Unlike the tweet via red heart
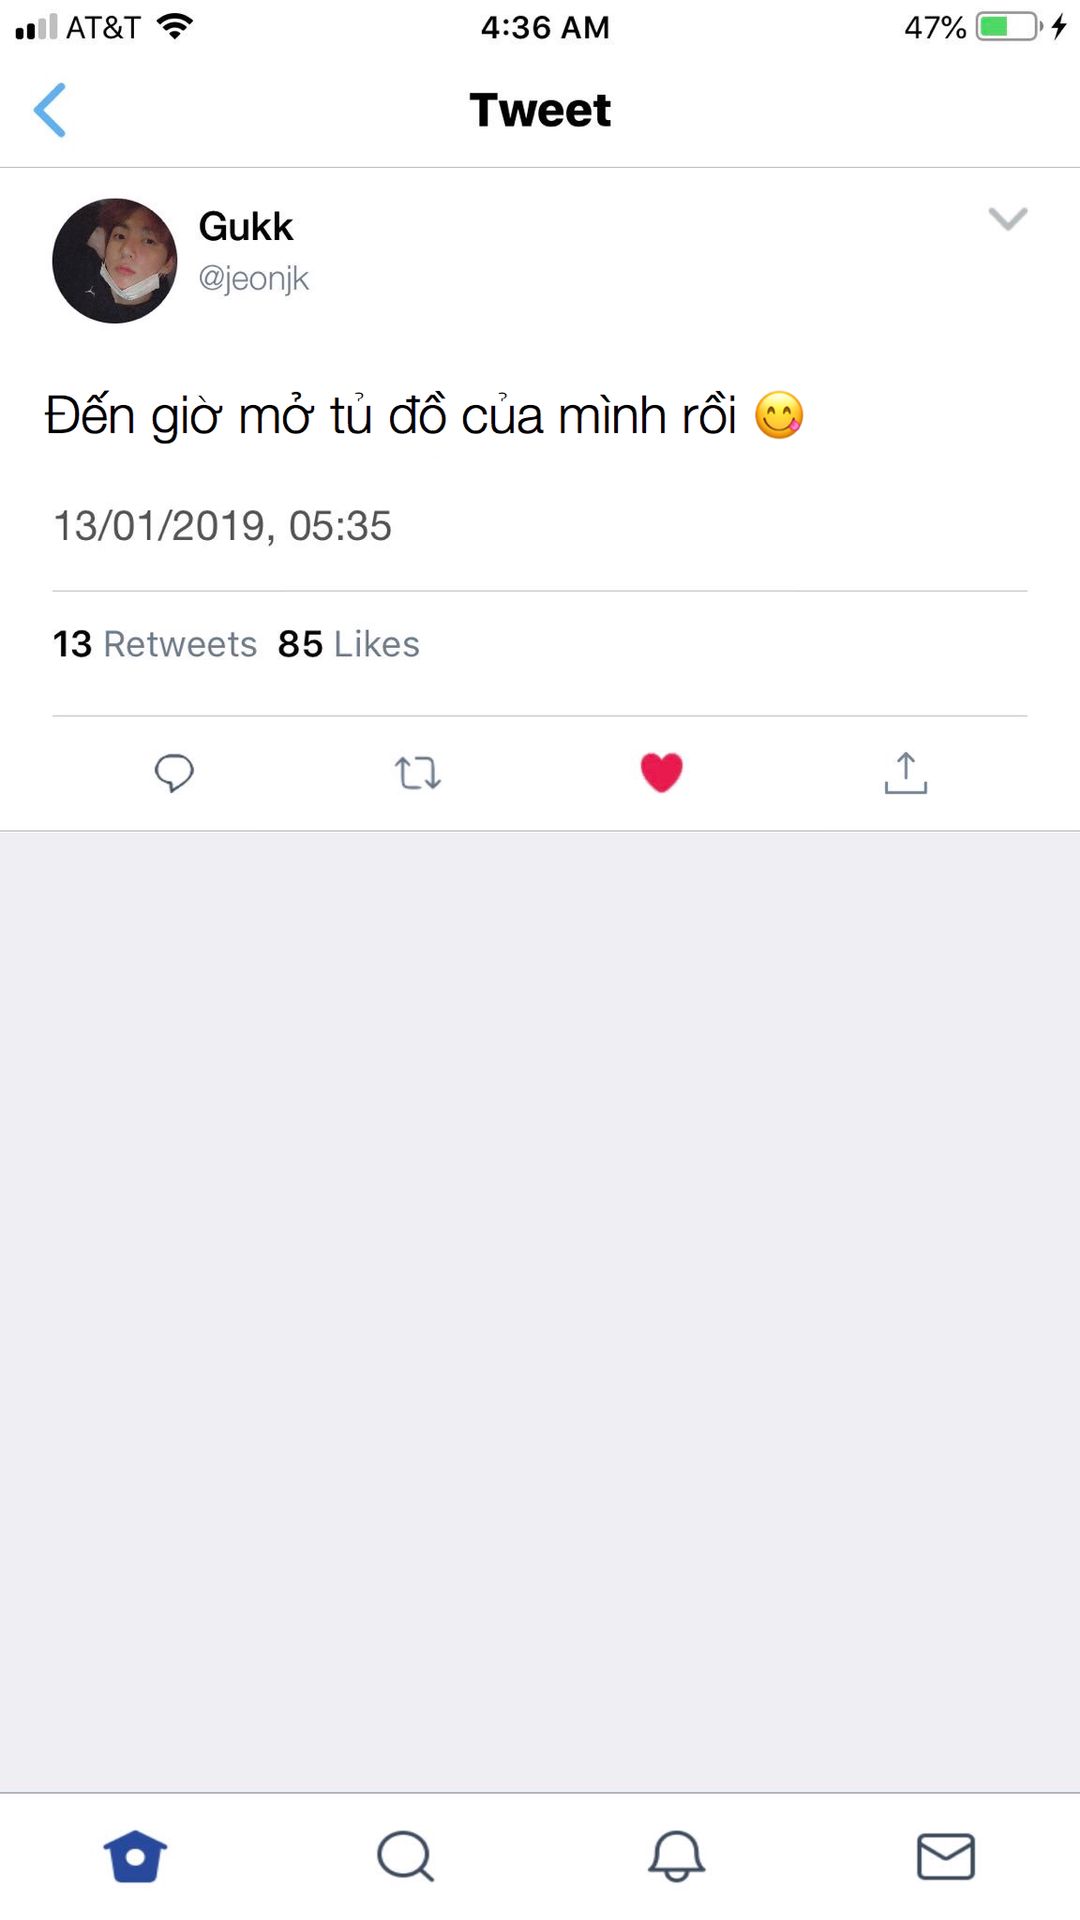This screenshot has width=1080, height=1920. click(x=661, y=772)
